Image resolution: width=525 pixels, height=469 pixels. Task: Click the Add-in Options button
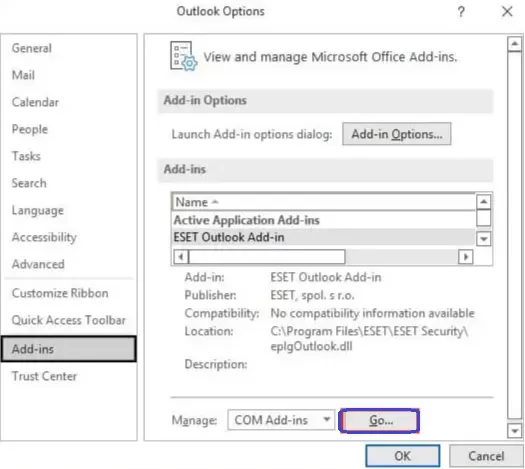coord(396,134)
